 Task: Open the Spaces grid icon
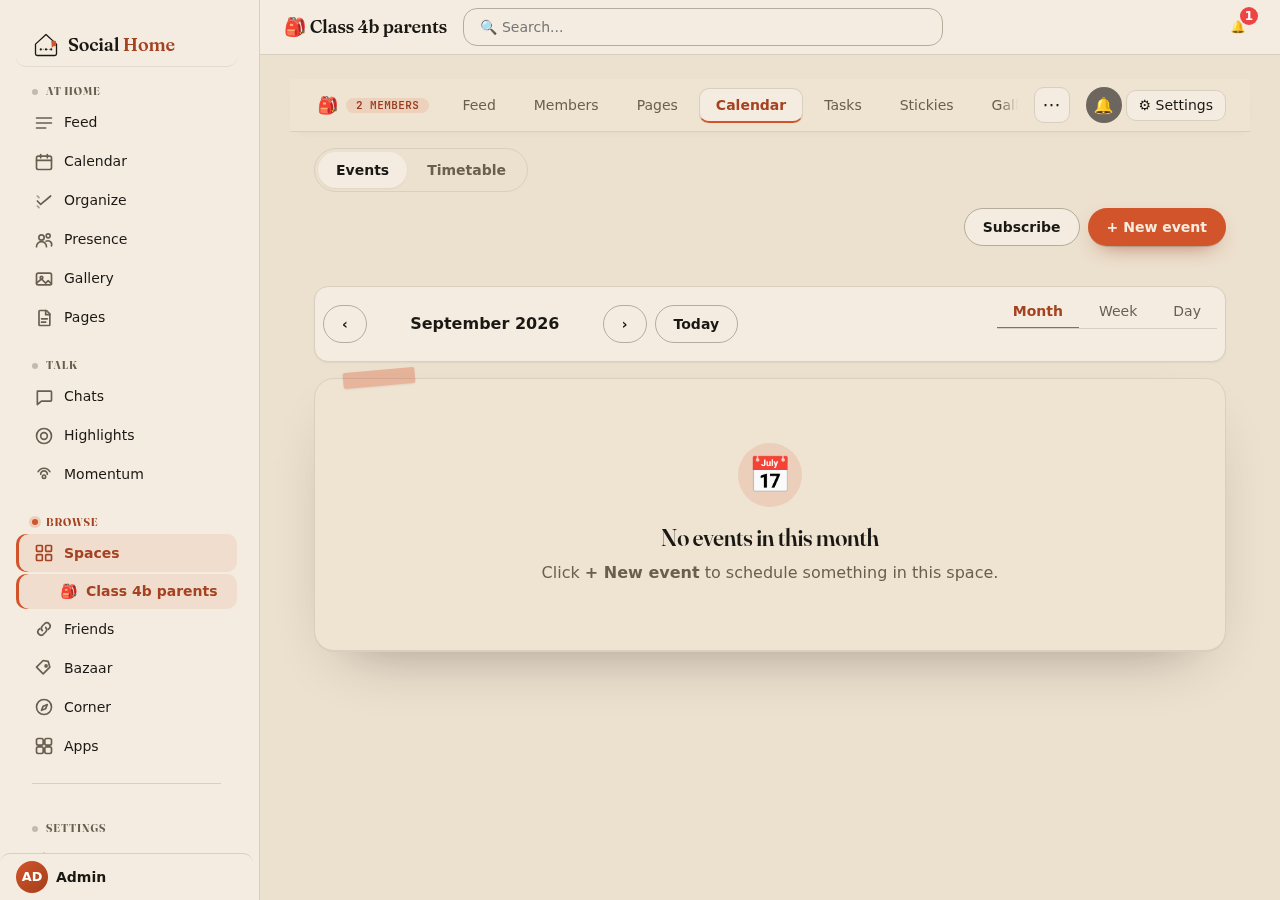tap(44, 553)
